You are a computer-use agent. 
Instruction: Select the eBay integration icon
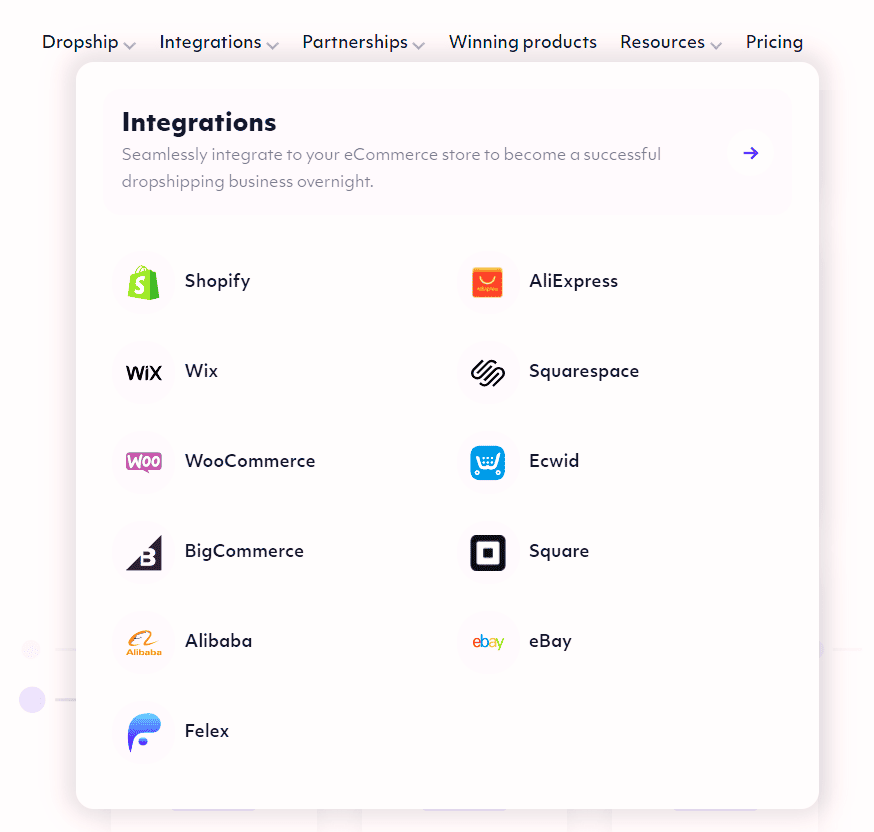click(x=487, y=641)
